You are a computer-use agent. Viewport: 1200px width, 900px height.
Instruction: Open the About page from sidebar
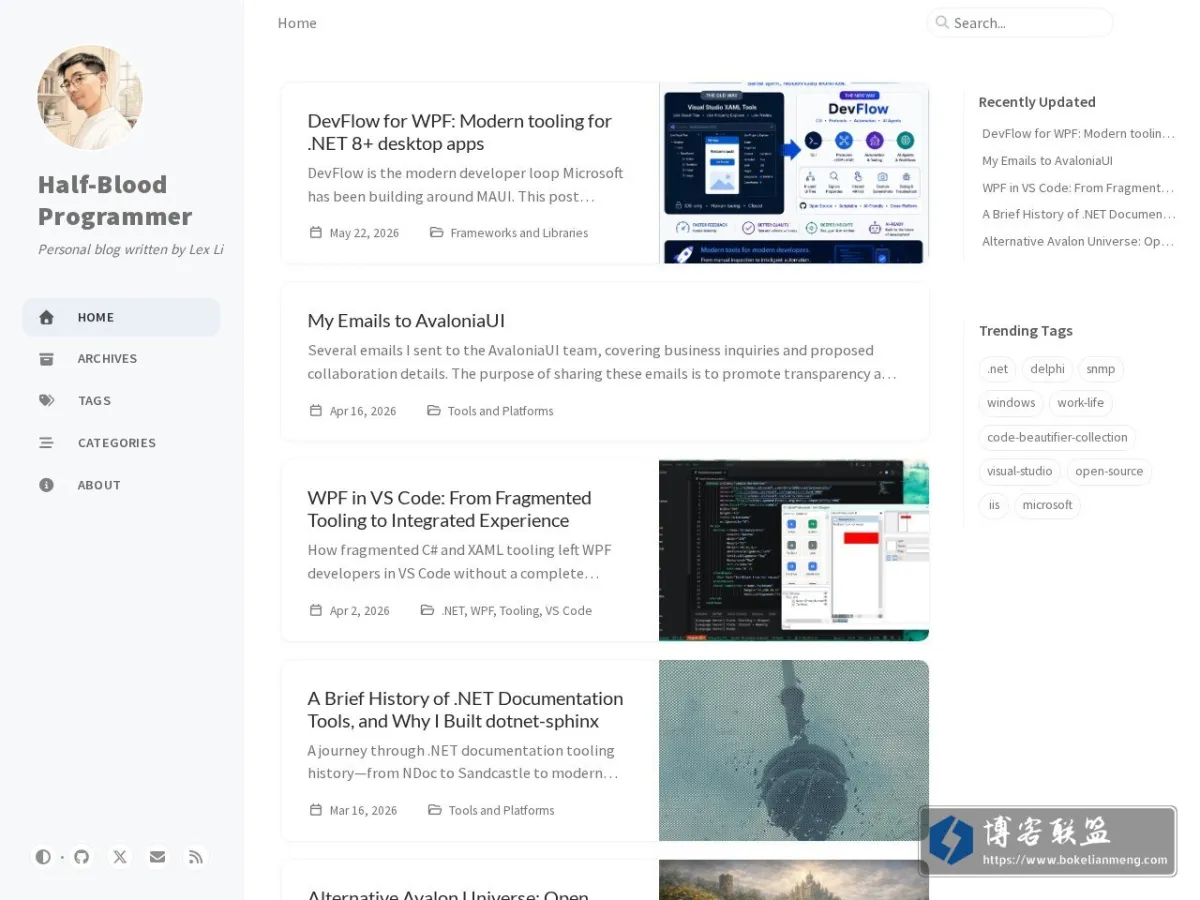point(121,485)
